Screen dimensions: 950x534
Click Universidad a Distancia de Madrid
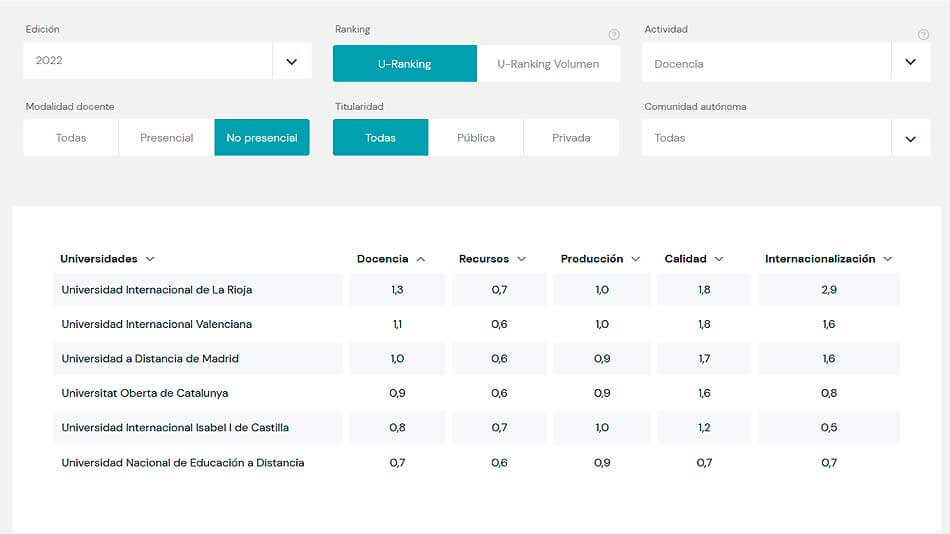(x=150, y=359)
